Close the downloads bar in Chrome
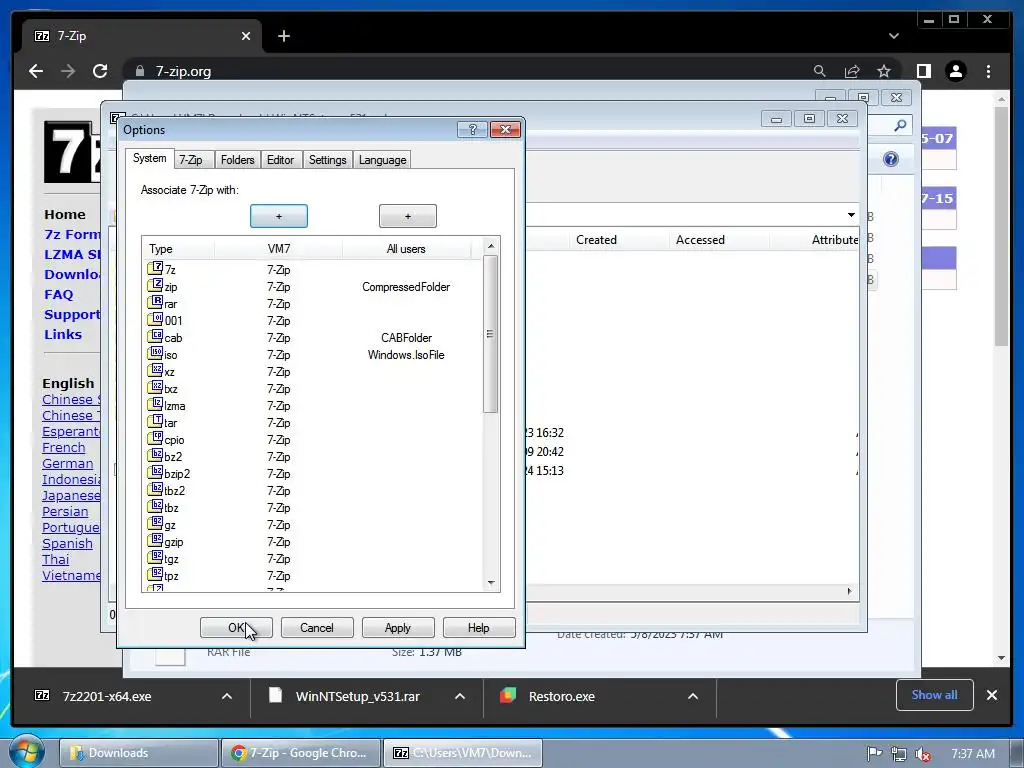This screenshot has height=768, width=1024. [x=991, y=695]
